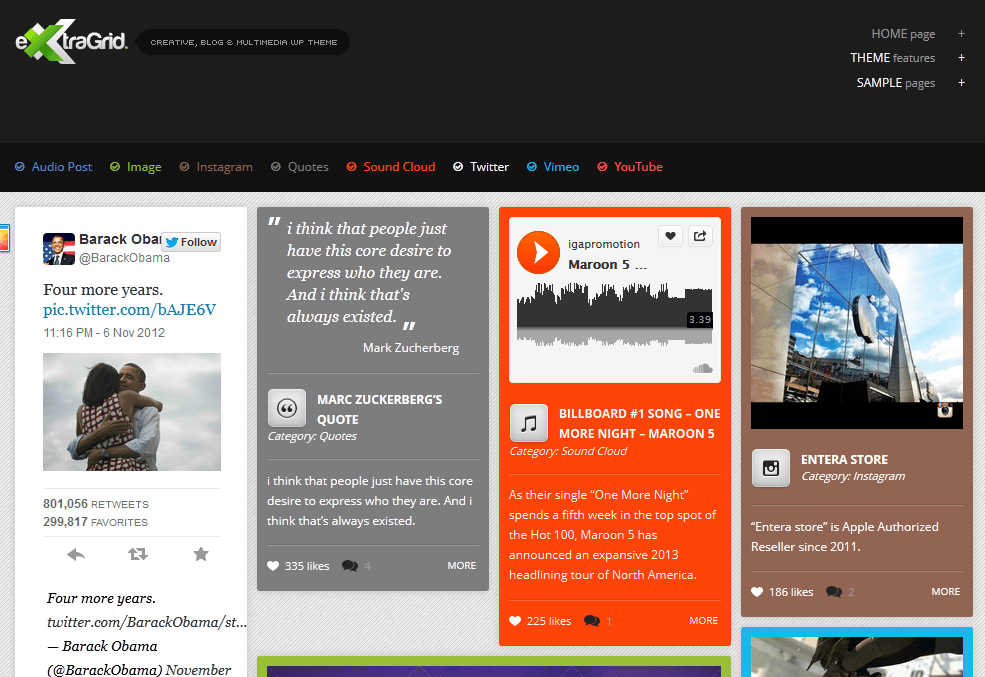Share the SoundCloud track
This screenshot has height=677, width=985.
[700, 236]
